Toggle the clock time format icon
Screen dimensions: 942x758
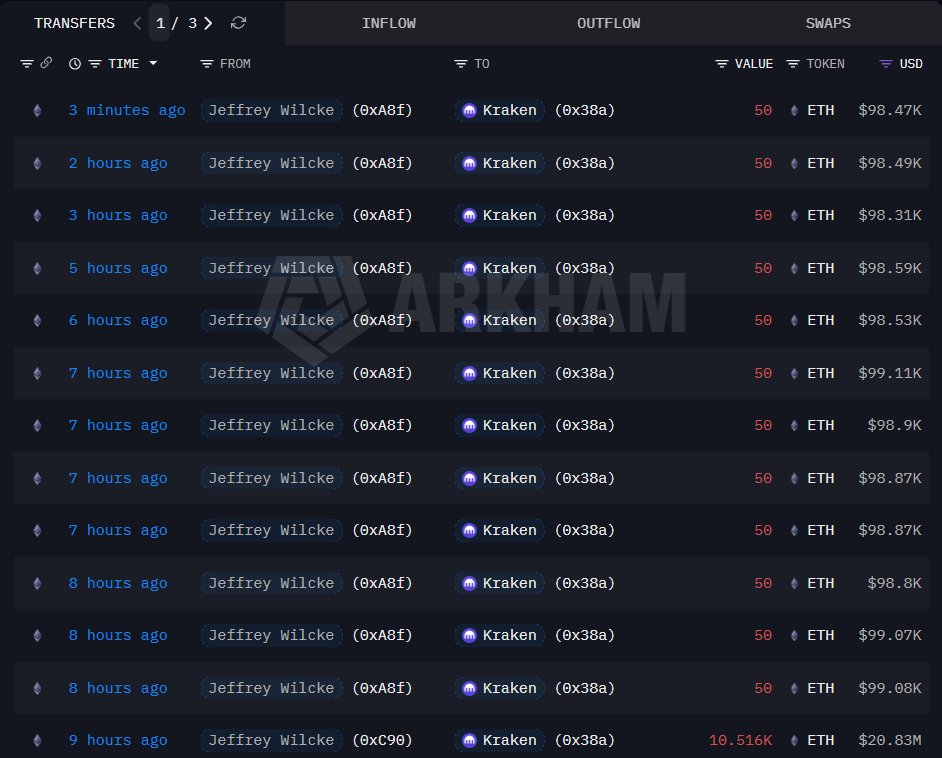click(x=75, y=64)
